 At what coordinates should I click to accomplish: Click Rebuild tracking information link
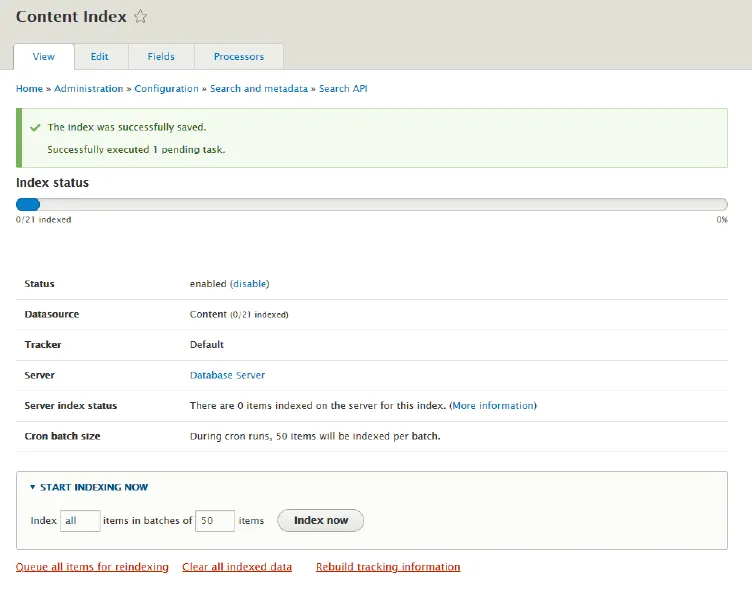coord(388,567)
